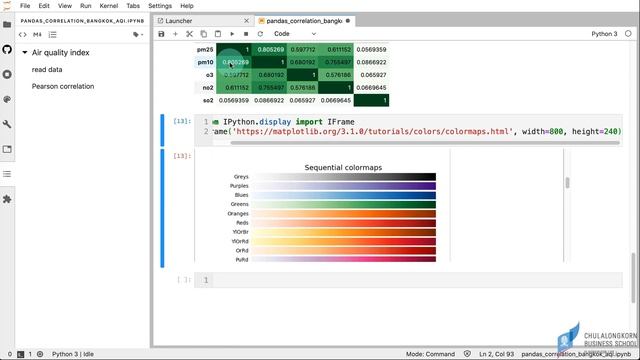
Task: Click pm25 row header in correlation table
Action: (x=205, y=49)
